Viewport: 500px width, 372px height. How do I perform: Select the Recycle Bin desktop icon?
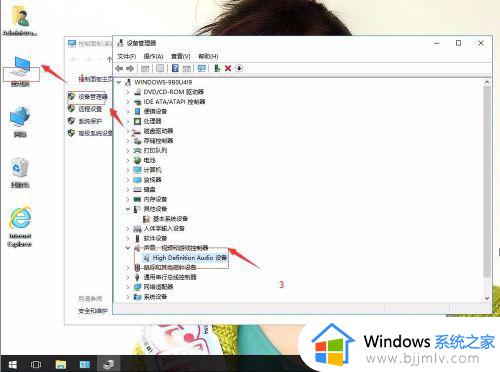[20, 172]
